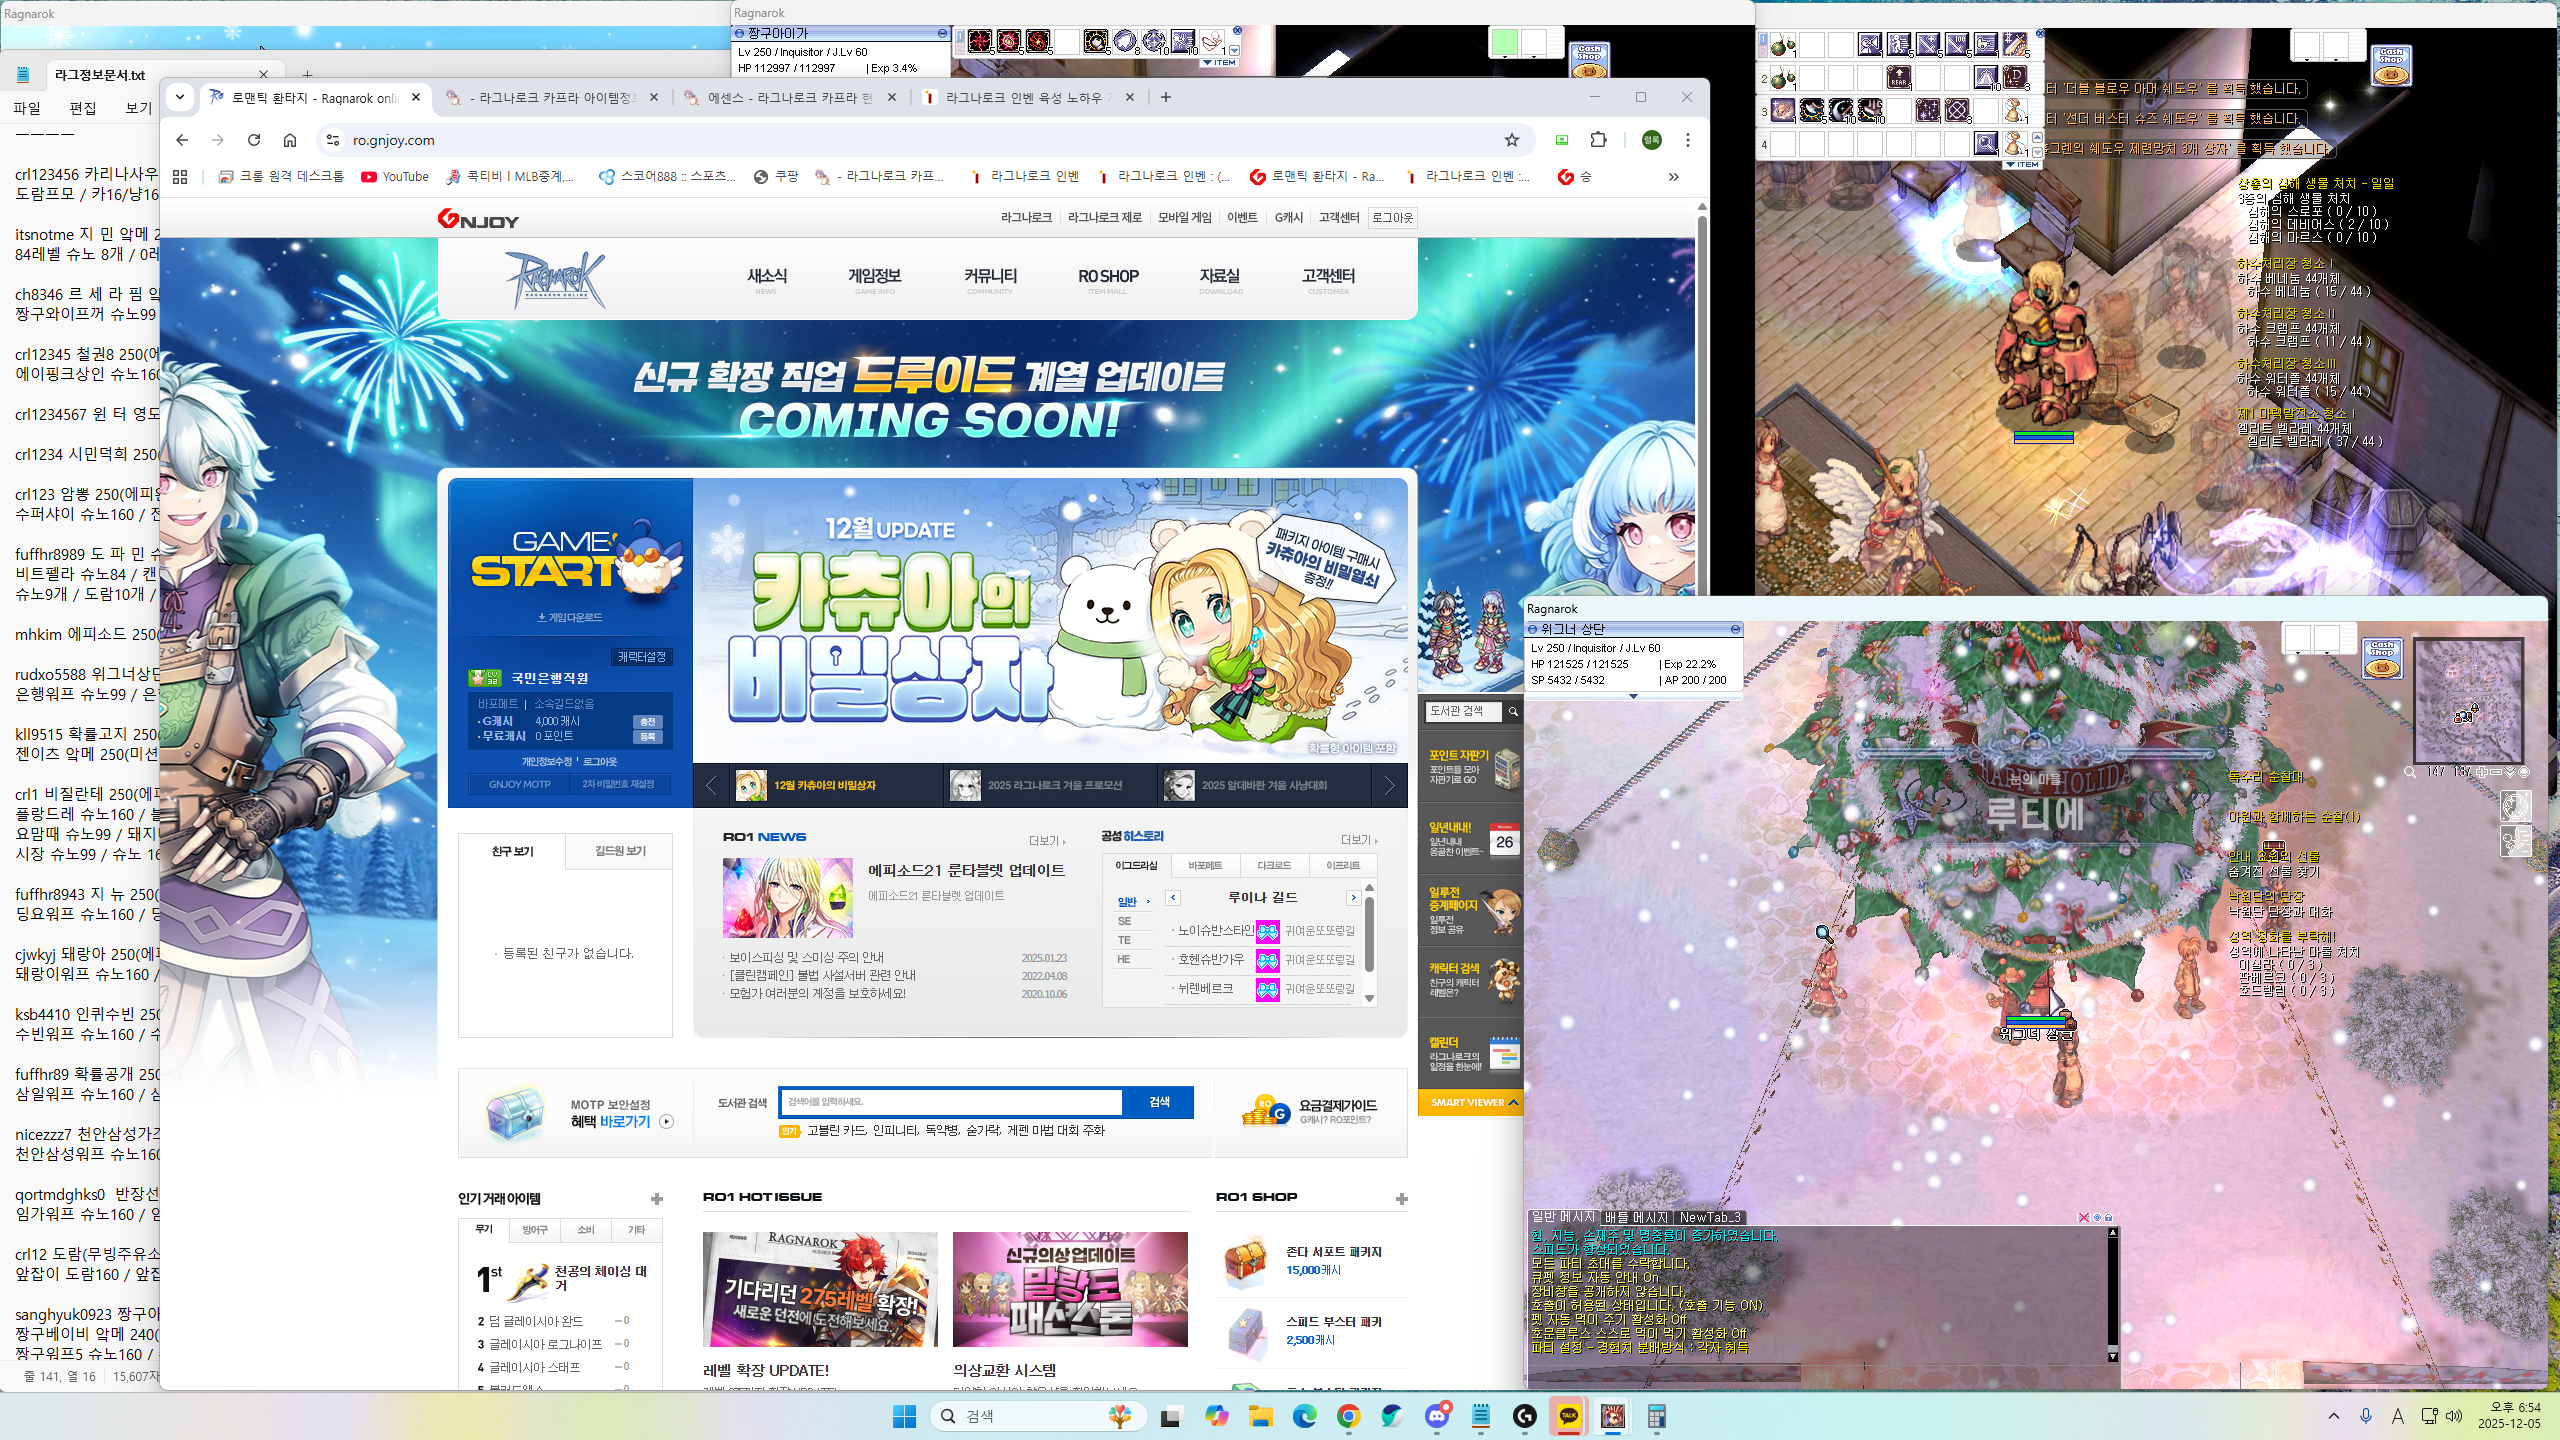Click the calendar icon in the side quick menu
The width and height of the screenshot is (2560, 1440).
click(x=1504, y=1054)
